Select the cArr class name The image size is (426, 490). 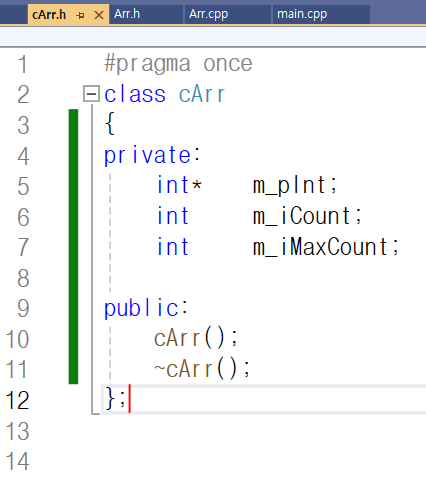pyautogui.click(x=202, y=94)
